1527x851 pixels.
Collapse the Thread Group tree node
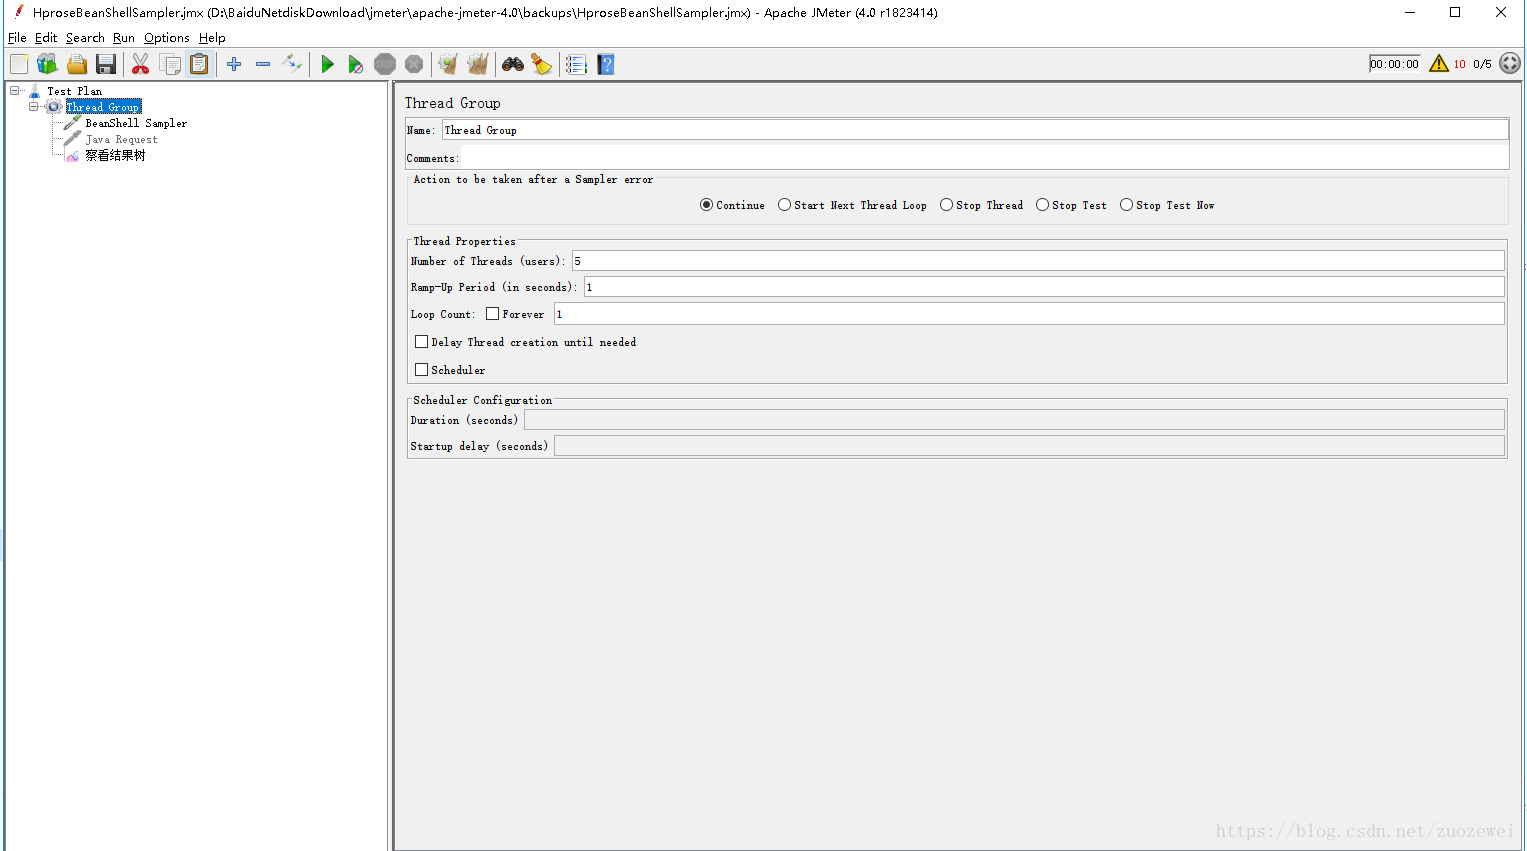click(x=34, y=106)
